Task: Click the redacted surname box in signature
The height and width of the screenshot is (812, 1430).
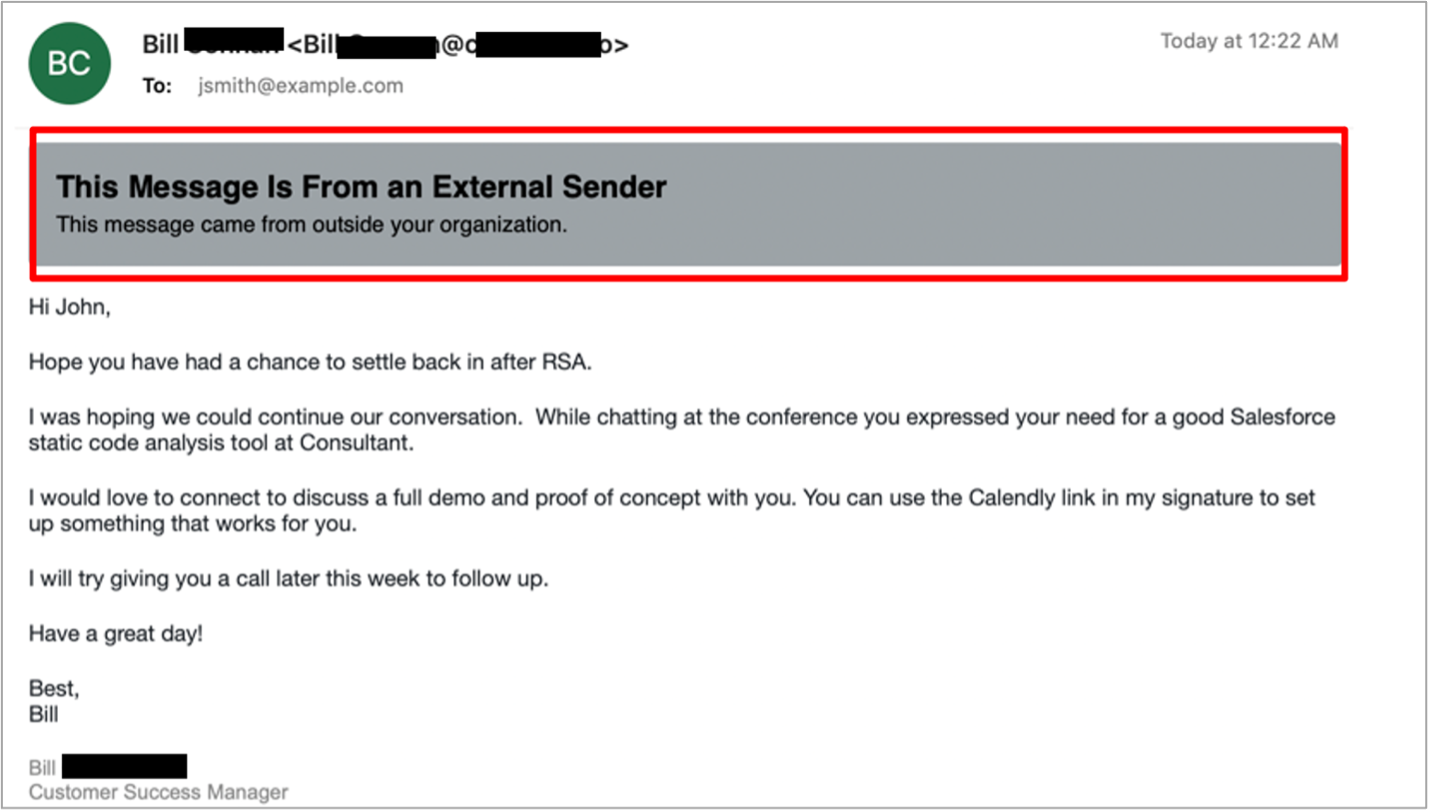Action: [x=124, y=767]
